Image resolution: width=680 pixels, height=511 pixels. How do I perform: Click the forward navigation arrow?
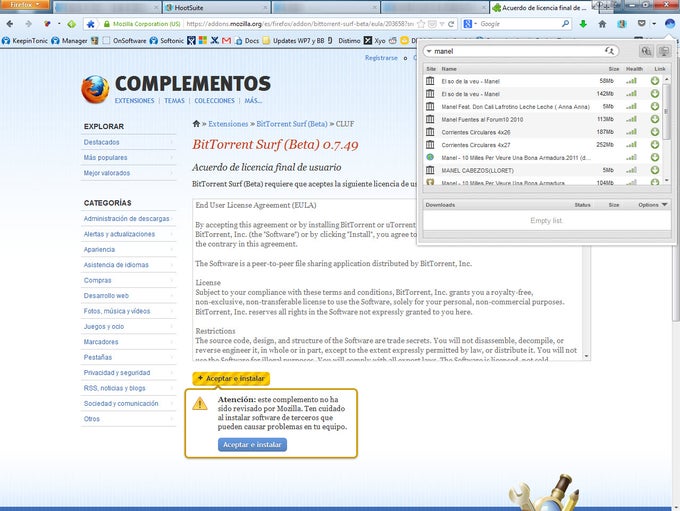coord(29,24)
